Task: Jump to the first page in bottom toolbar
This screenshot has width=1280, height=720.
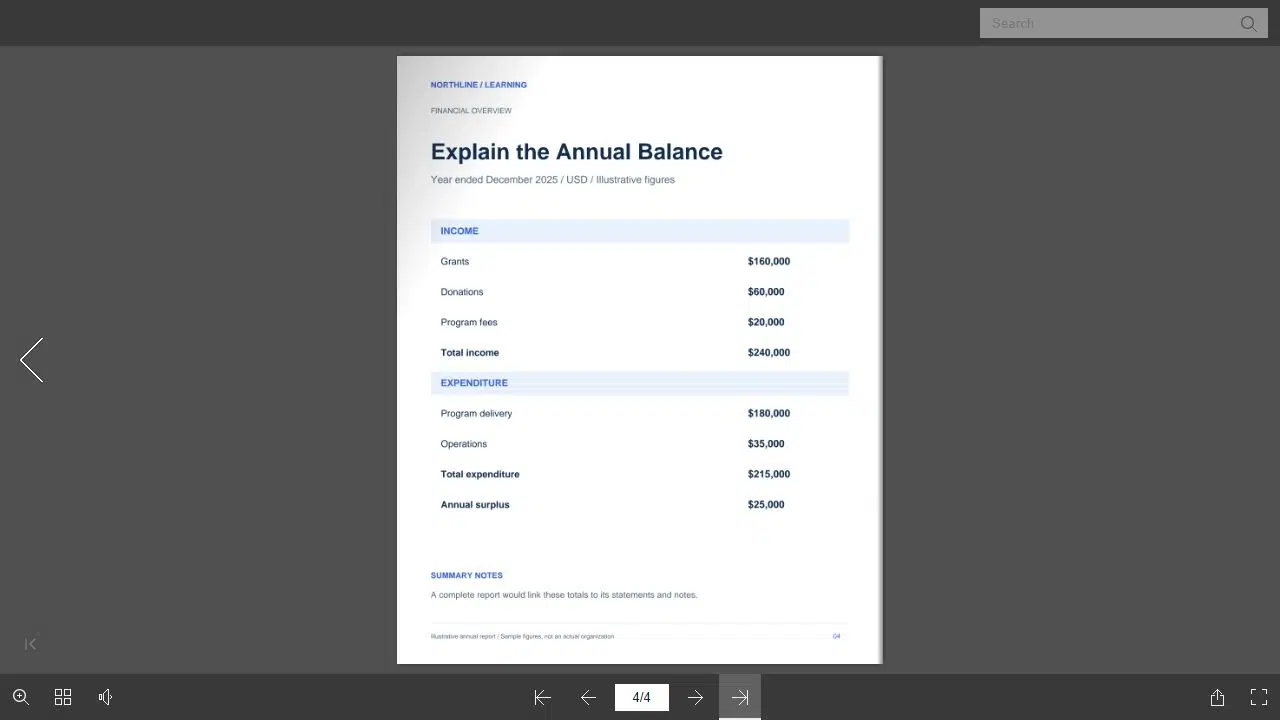Action: click(542, 698)
